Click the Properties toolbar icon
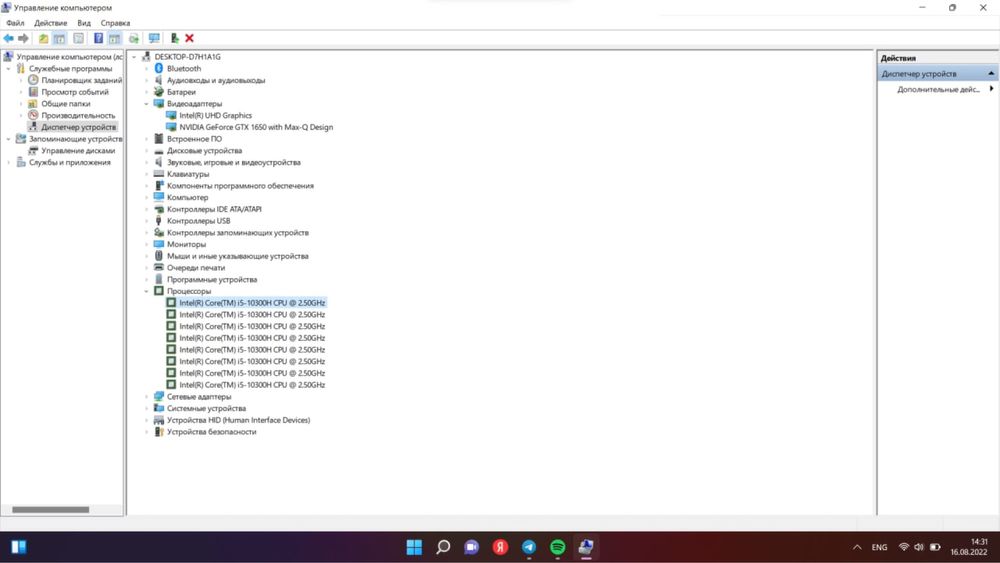This screenshot has width=1000, height=563. (x=78, y=39)
